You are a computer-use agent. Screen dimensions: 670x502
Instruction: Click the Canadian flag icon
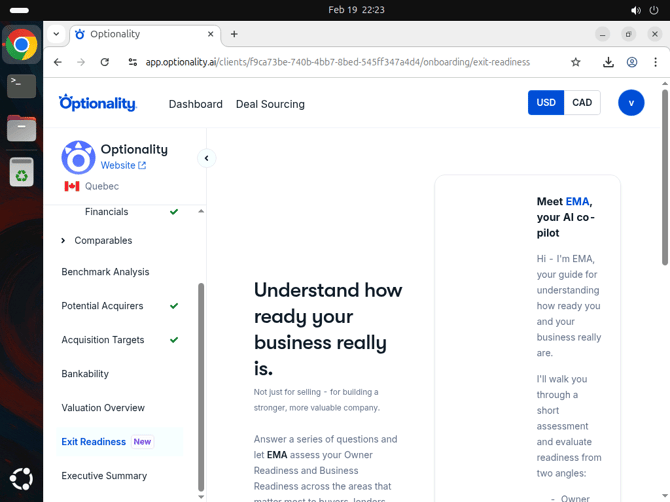click(72, 186)
